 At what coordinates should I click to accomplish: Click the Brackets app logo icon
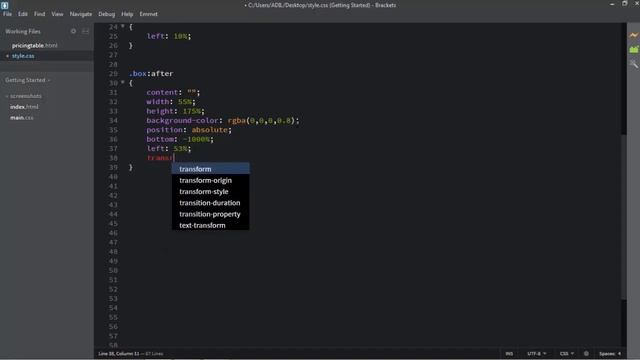tap(4, 5)
